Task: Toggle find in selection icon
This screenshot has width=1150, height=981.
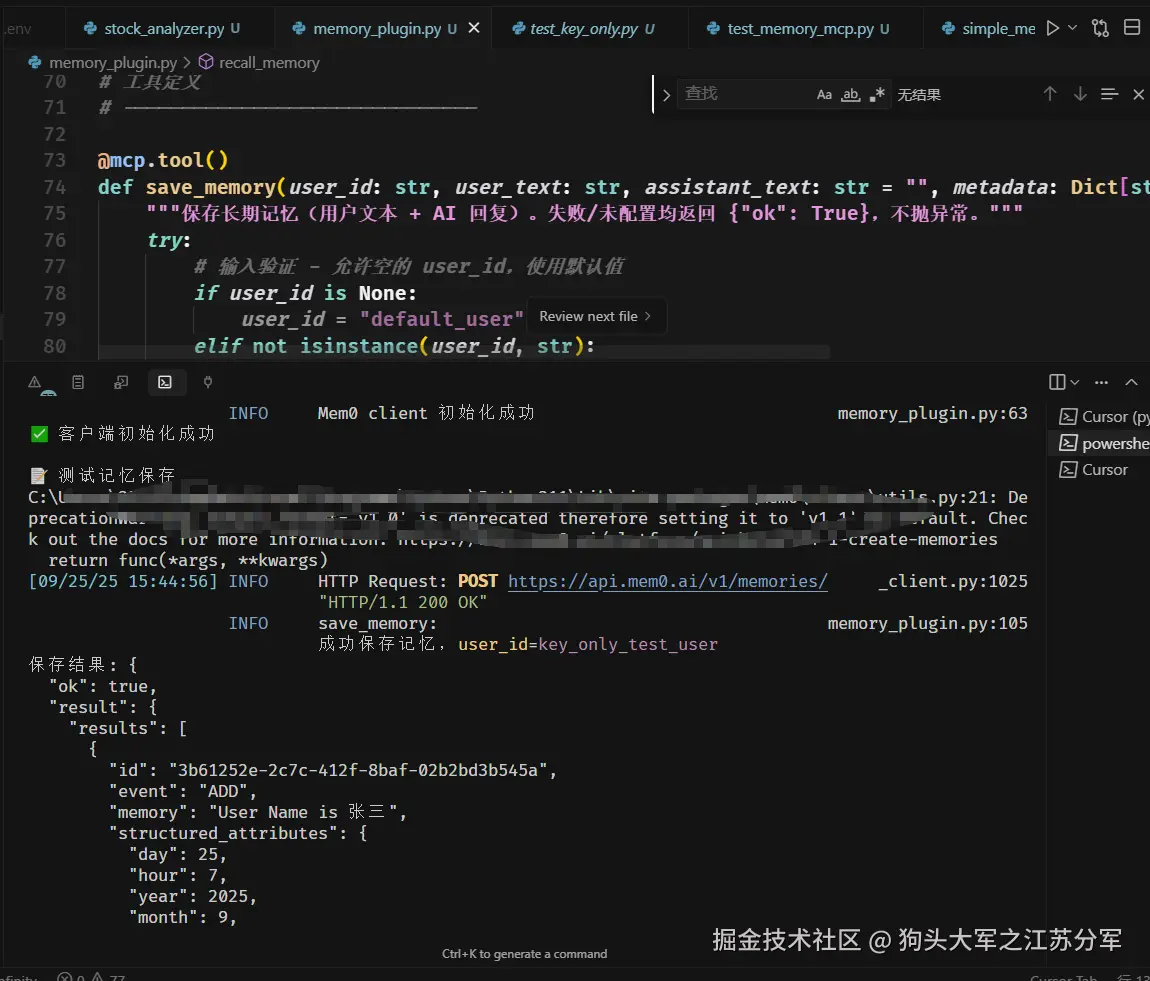Action: [1109, 94]
